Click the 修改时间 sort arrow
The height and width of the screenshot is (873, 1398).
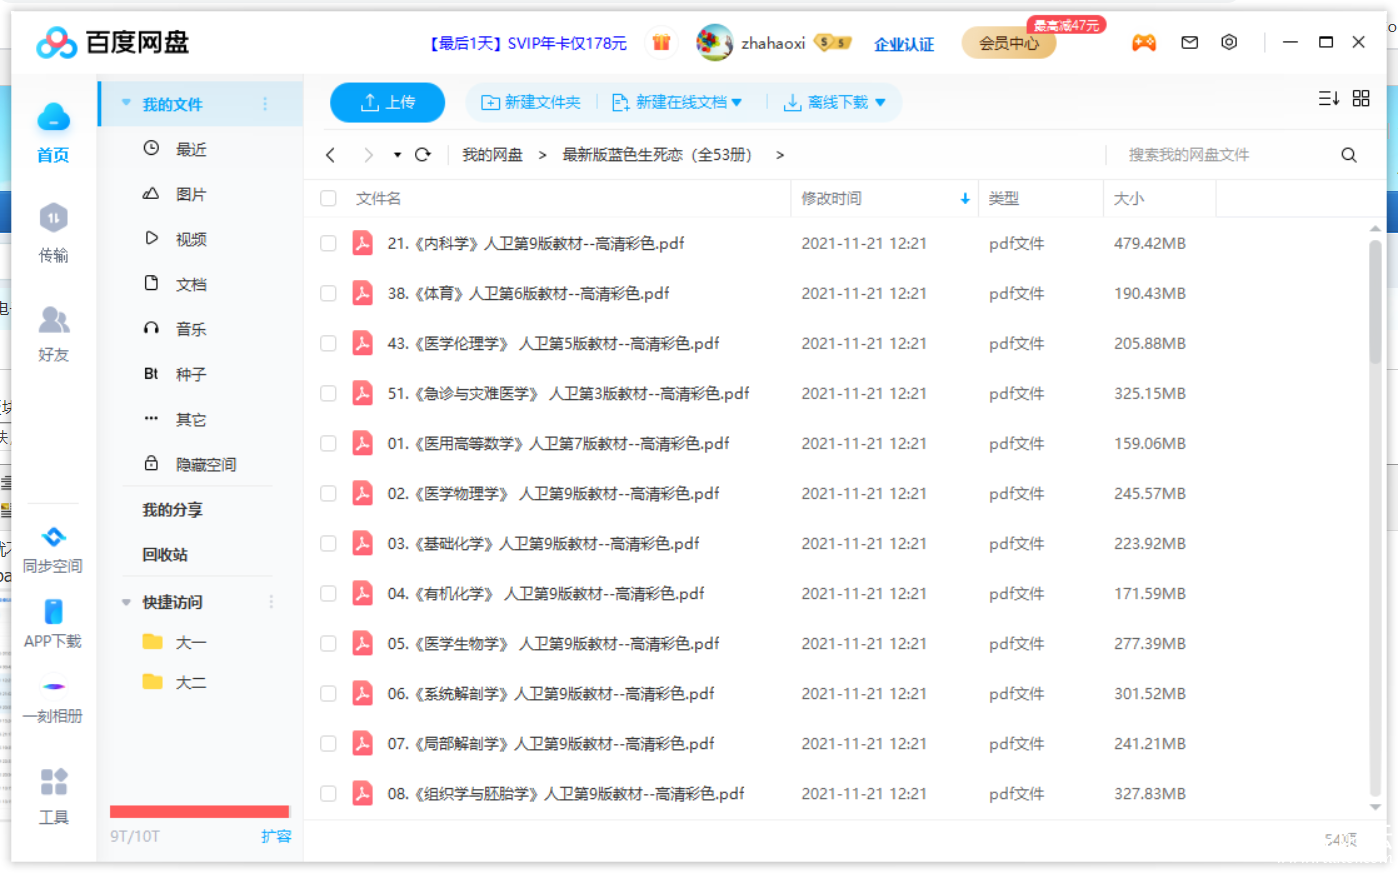(x=965, y=198)
